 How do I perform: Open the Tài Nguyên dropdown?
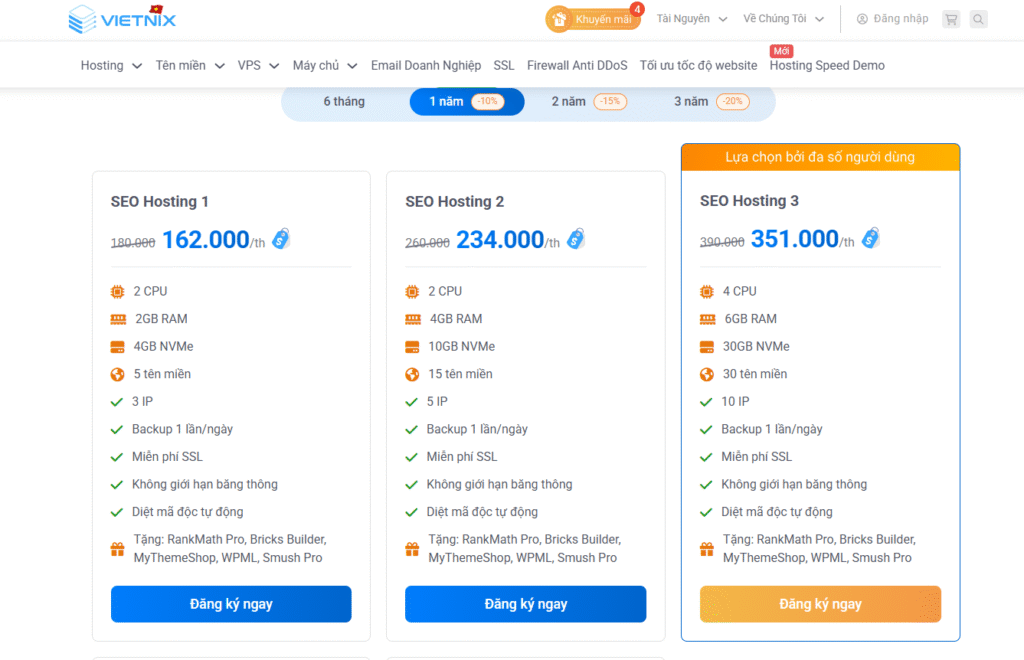[691, 19]
